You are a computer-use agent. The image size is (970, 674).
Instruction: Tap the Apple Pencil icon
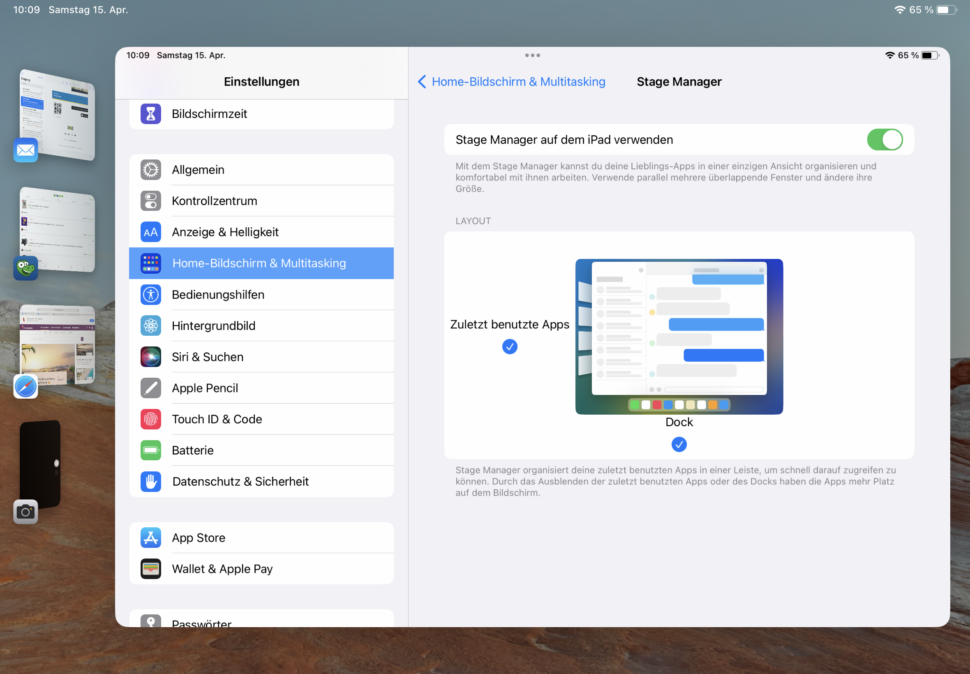(x=150, y=388)
